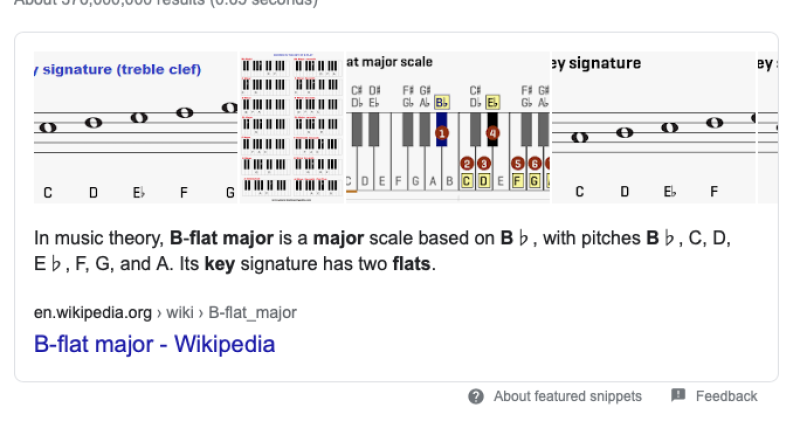Click the yellow F key label on piano
800x421 pixels.
[x=518, y=181]
